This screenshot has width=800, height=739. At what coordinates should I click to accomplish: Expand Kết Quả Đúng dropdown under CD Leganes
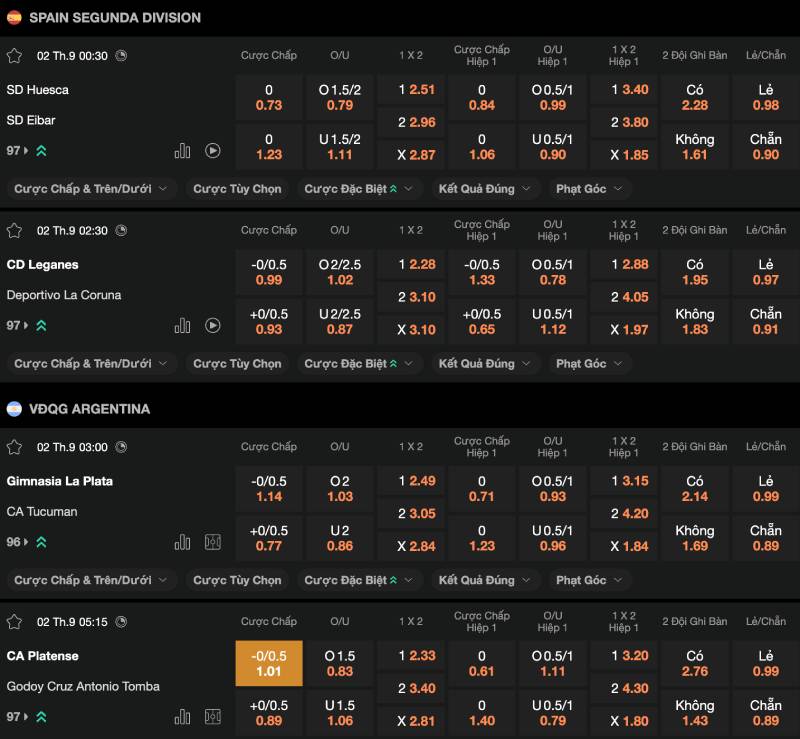click(x=485, y=364)
